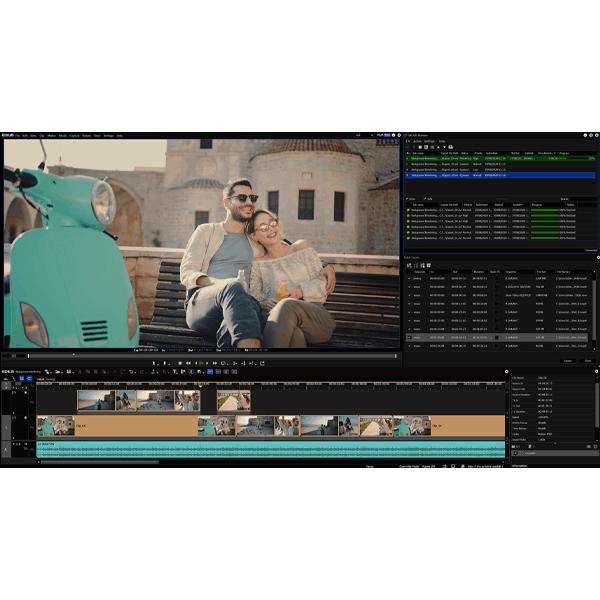Start playback with the green Play button
Image resolution: width=600 pixels, height=600 pixels.
click(201, 363)
